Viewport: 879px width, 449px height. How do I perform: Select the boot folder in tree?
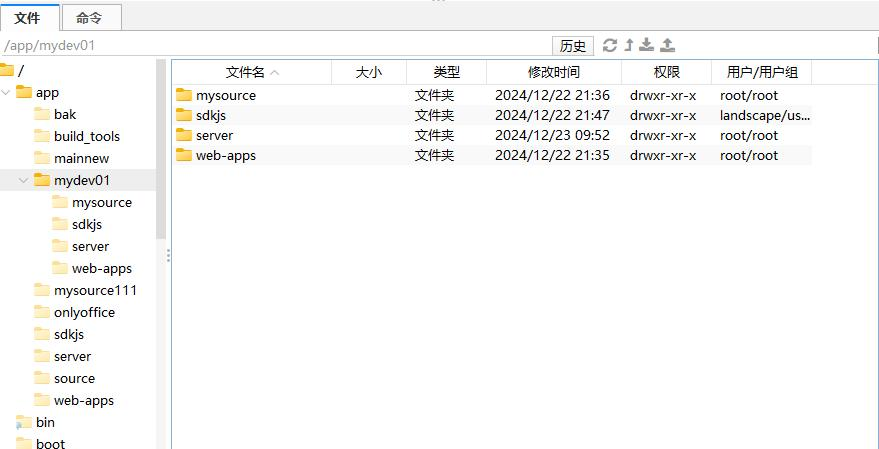pyautogui.click(x=40, y=443)
